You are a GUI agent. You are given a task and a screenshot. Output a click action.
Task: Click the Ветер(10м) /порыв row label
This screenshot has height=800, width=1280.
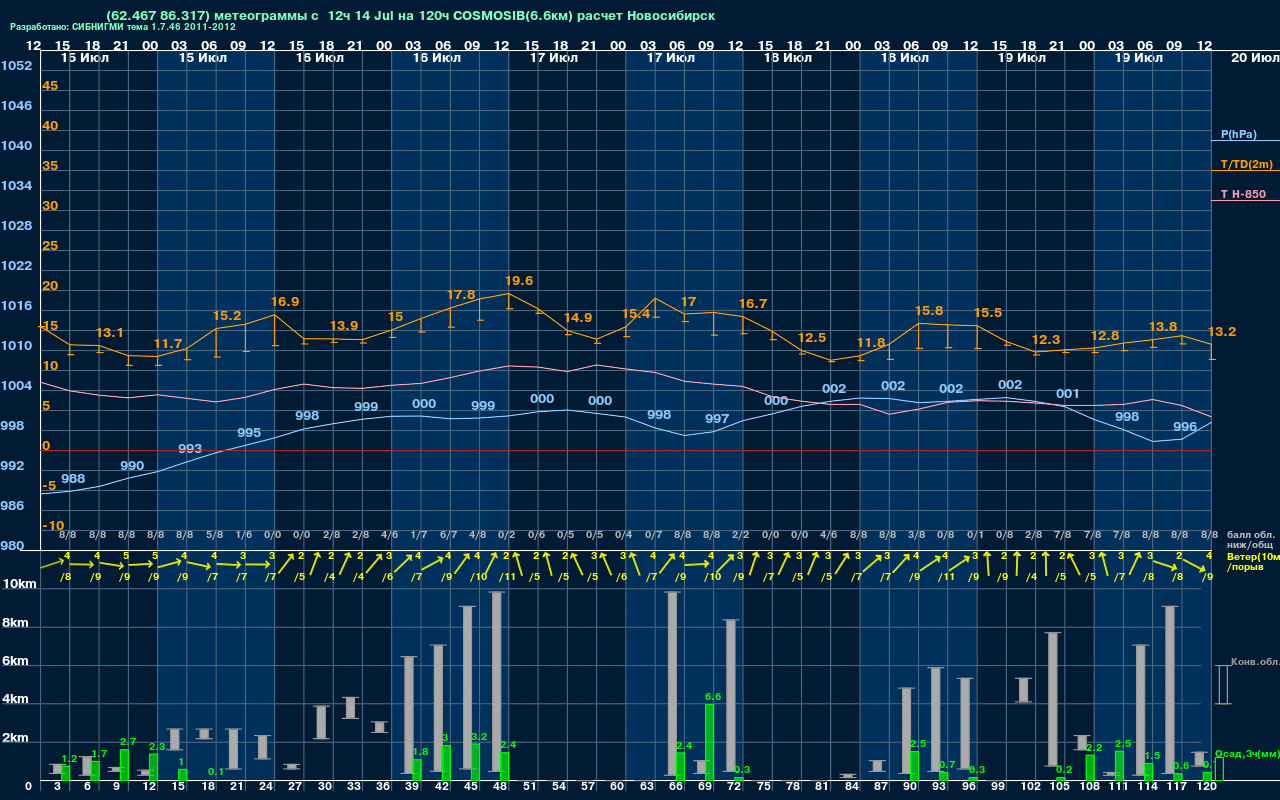[x=1253, y=561]
